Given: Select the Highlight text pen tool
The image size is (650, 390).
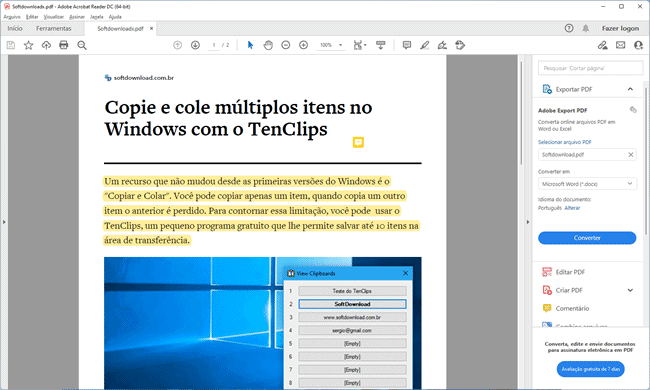Looking at the screenshot, I should 424,45.
